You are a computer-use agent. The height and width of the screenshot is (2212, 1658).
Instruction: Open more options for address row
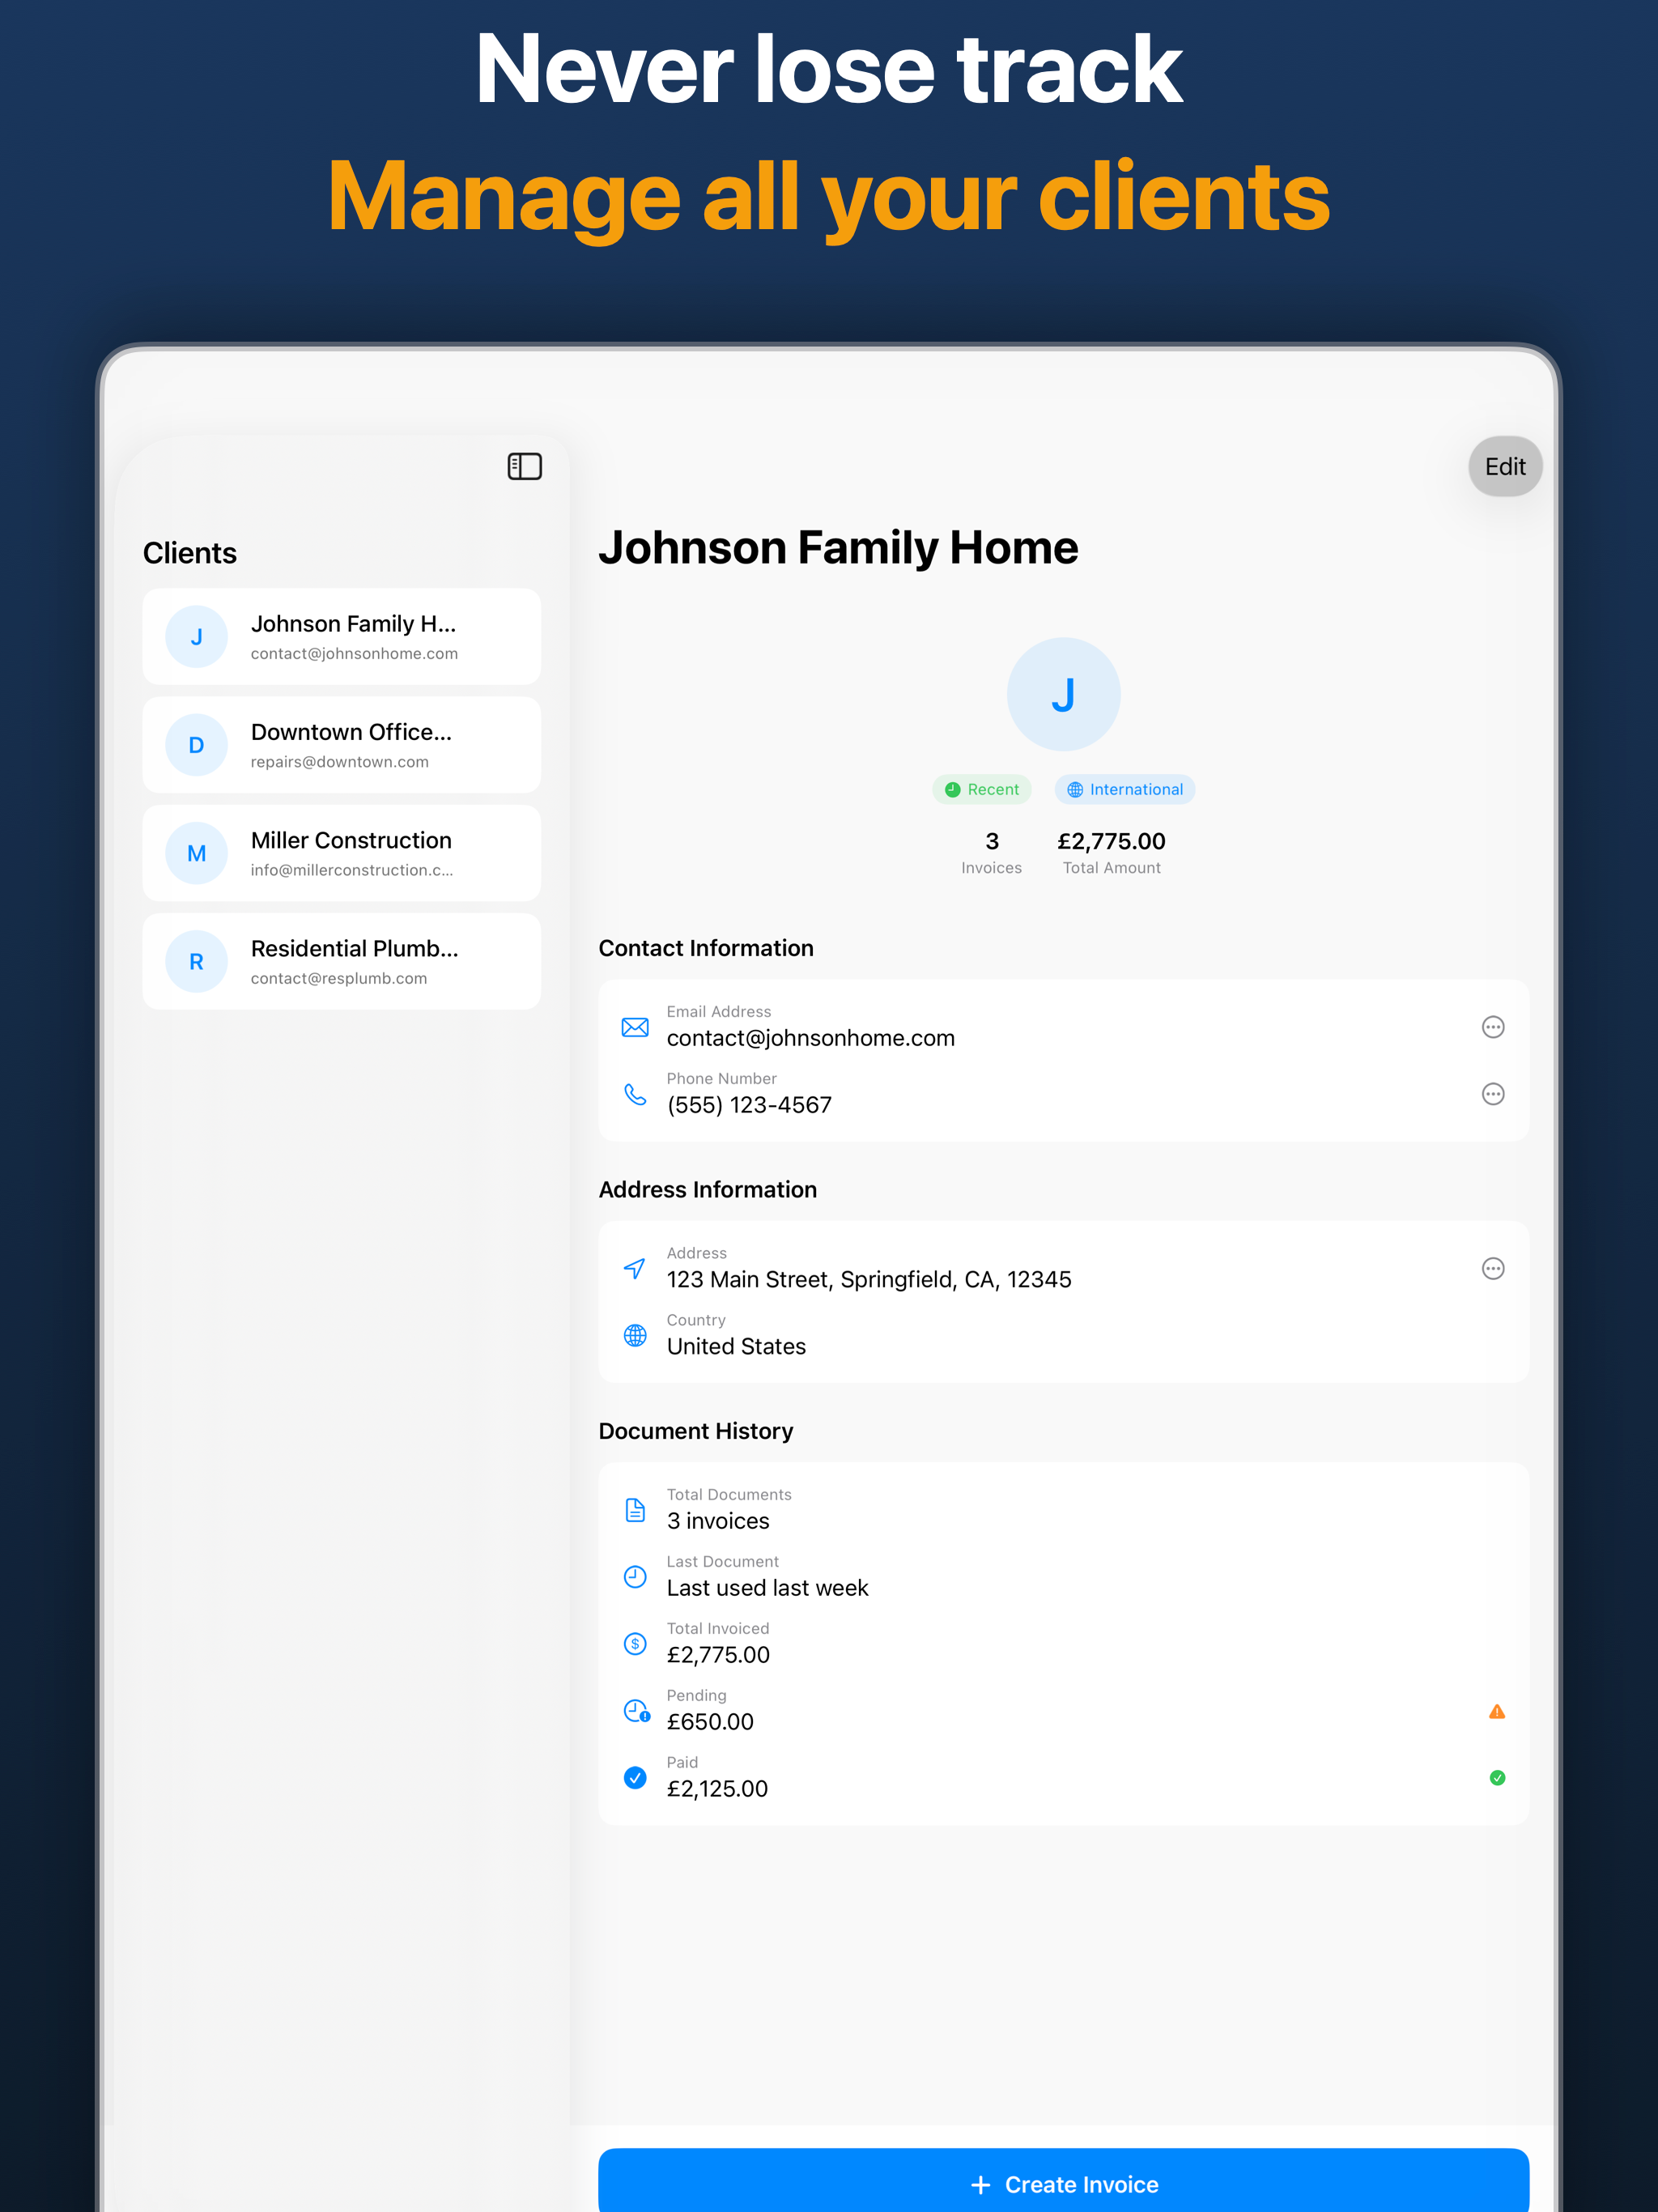(x=1492, y=1268)
